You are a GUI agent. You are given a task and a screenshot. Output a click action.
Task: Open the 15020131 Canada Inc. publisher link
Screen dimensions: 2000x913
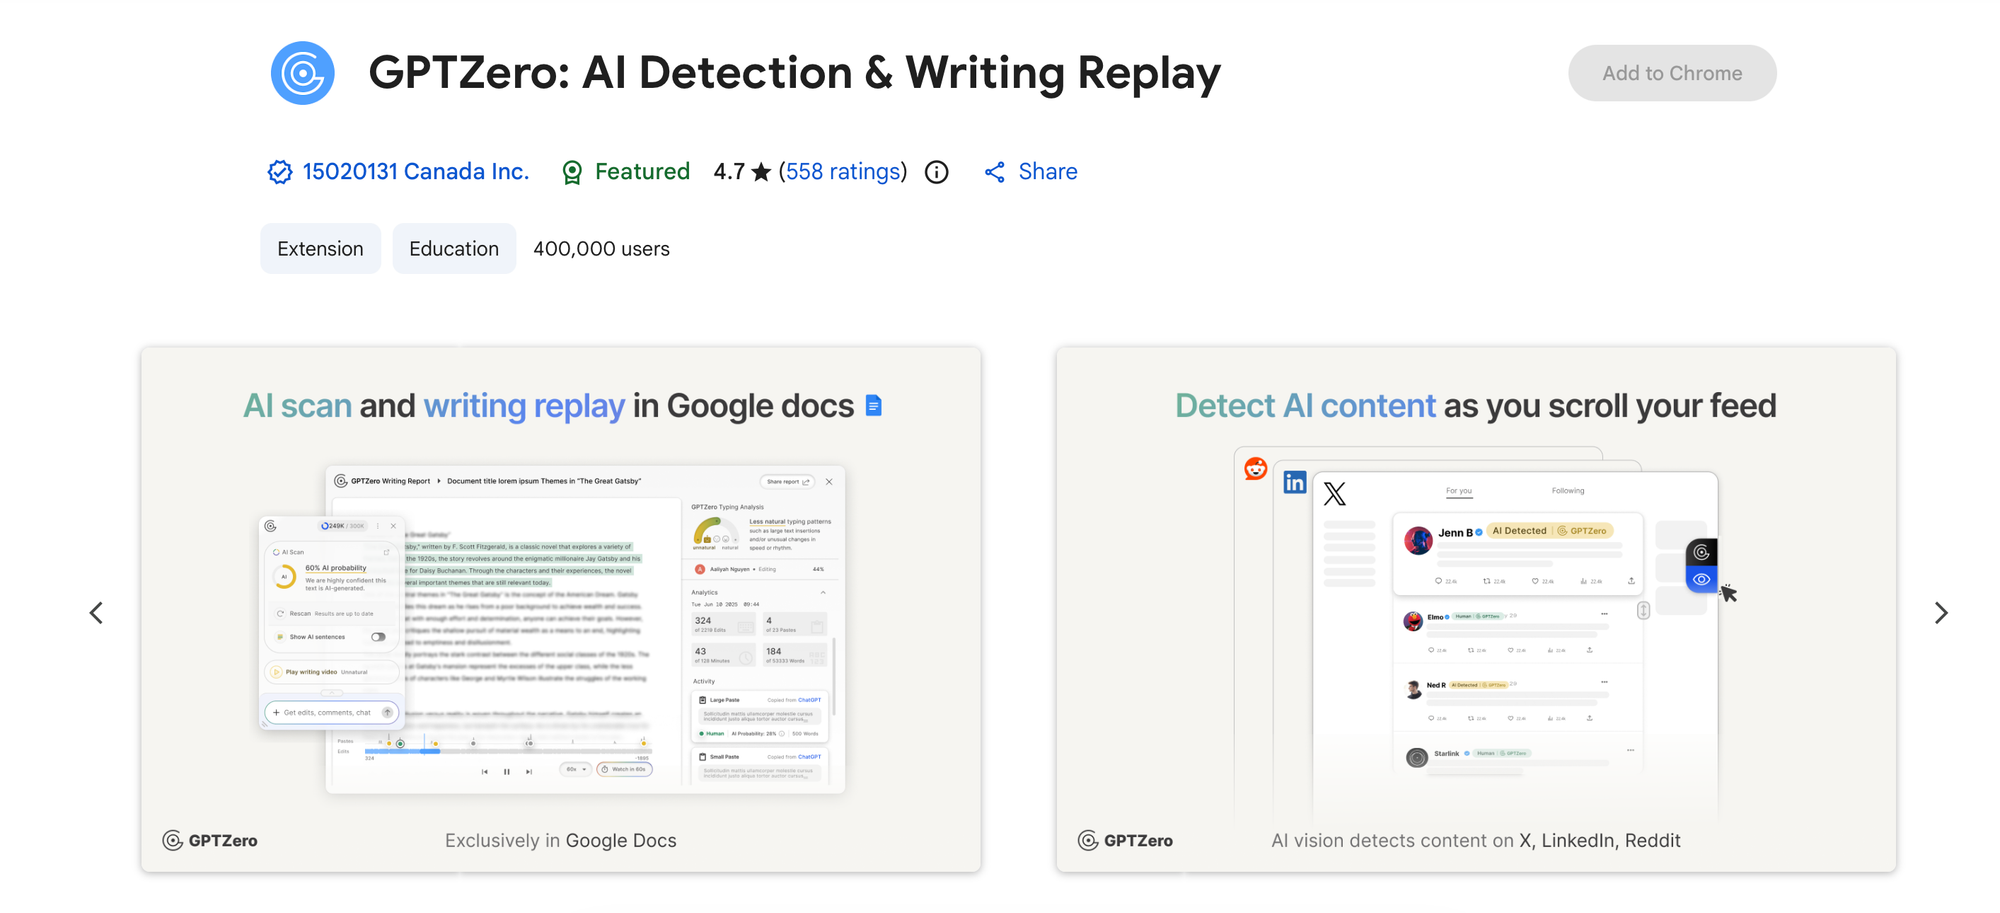pos(415,172)
